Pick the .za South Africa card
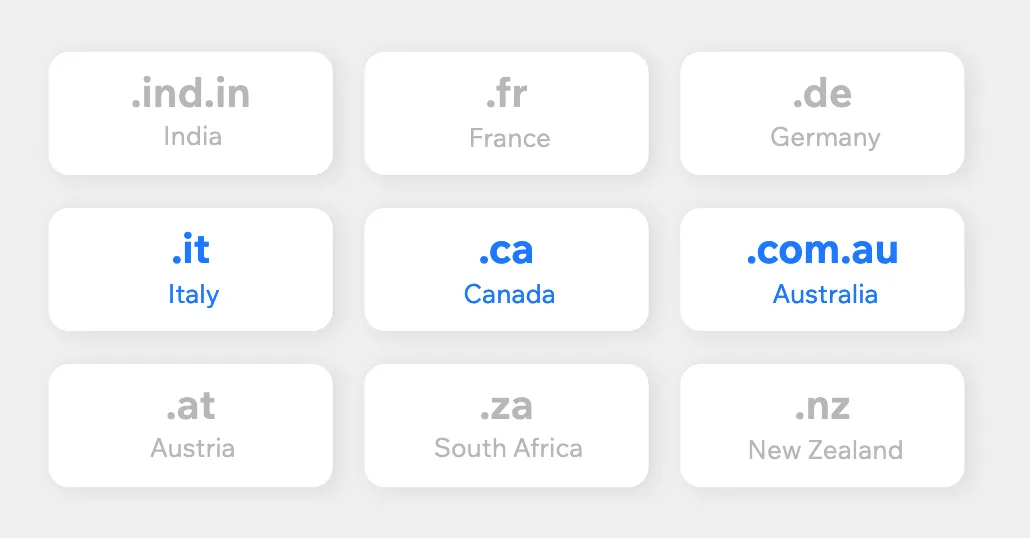The width and height of the screenshot is (1030, 538). coord(506,425)
